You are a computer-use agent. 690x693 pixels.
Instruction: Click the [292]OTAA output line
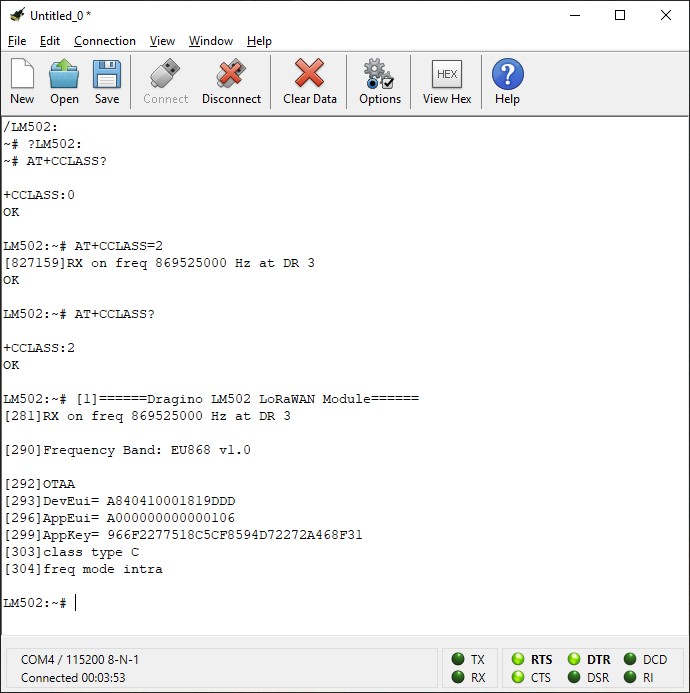click(40, 484)
